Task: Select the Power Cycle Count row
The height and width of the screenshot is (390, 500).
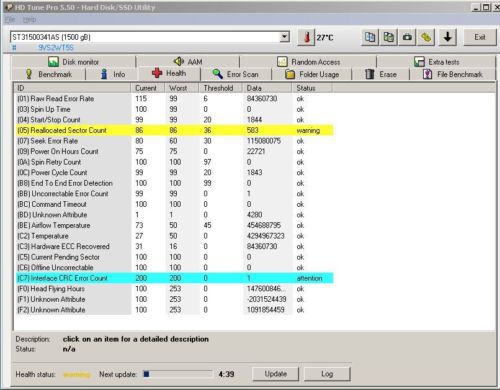Action: (175, 173)
